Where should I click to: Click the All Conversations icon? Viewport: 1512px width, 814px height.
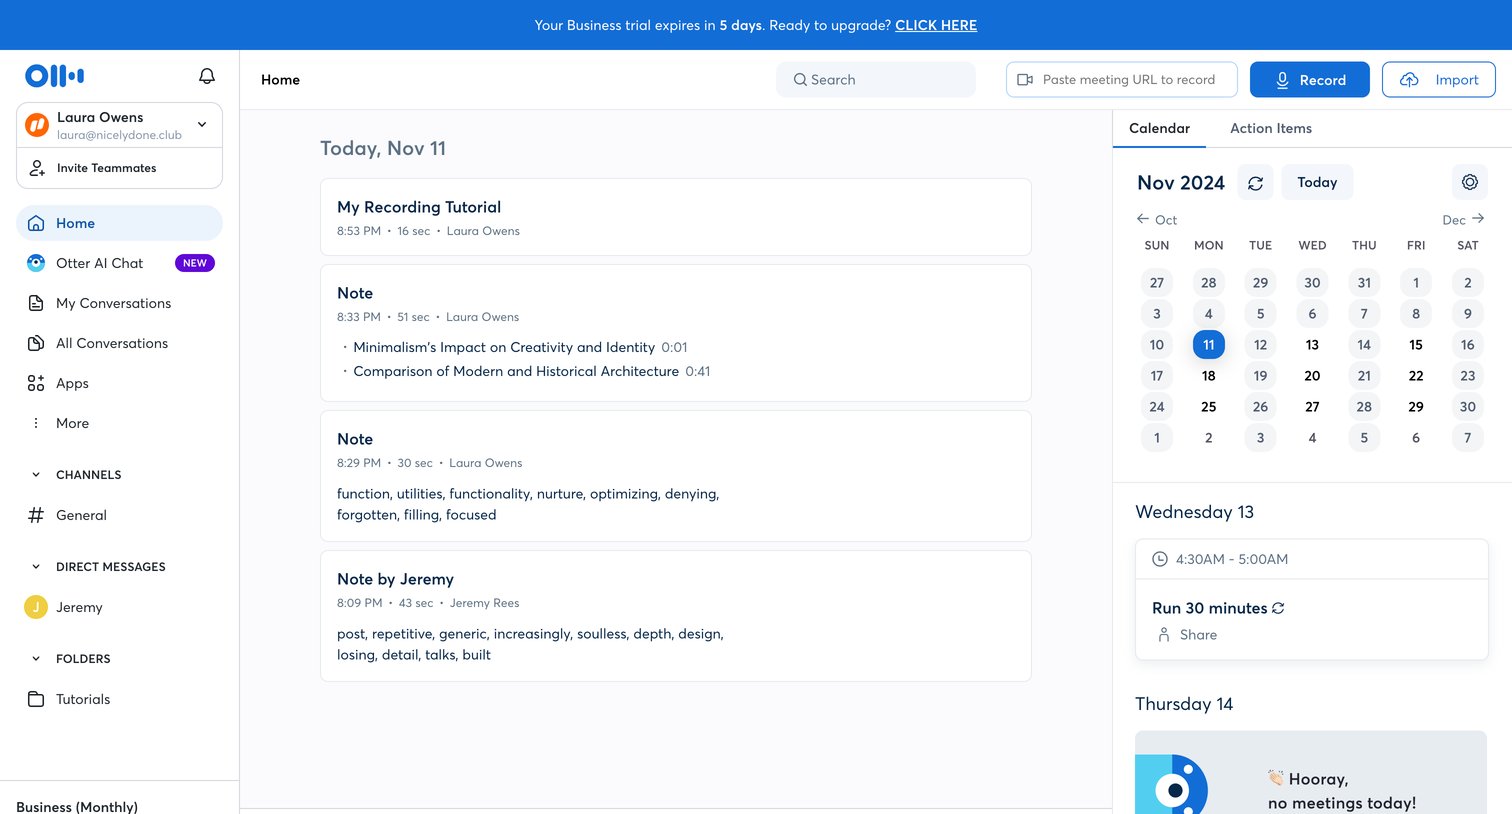36,343
